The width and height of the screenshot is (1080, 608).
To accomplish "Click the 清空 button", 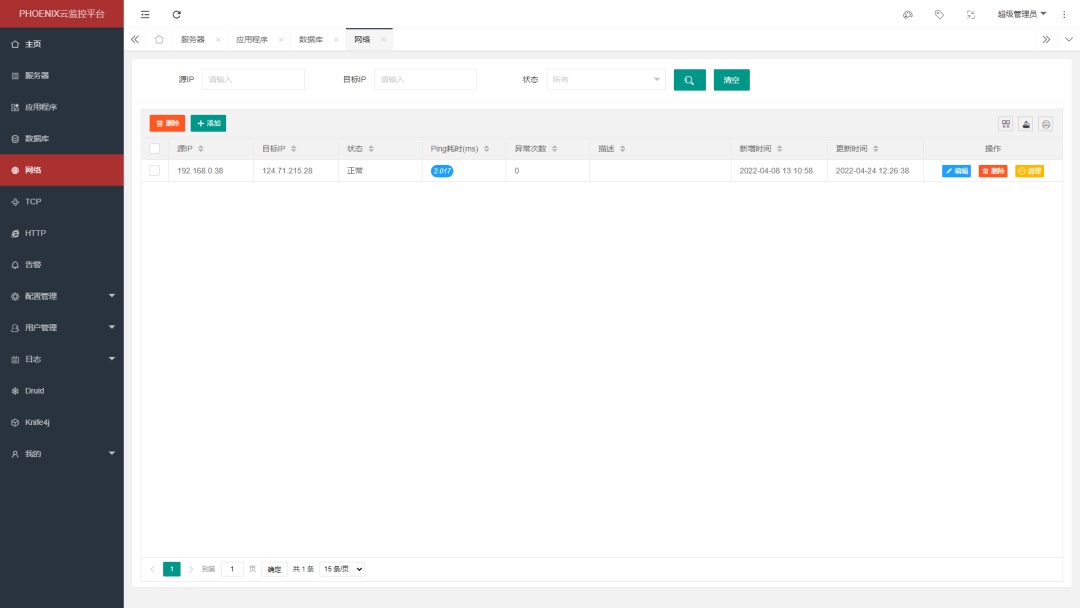I will 731,80.
